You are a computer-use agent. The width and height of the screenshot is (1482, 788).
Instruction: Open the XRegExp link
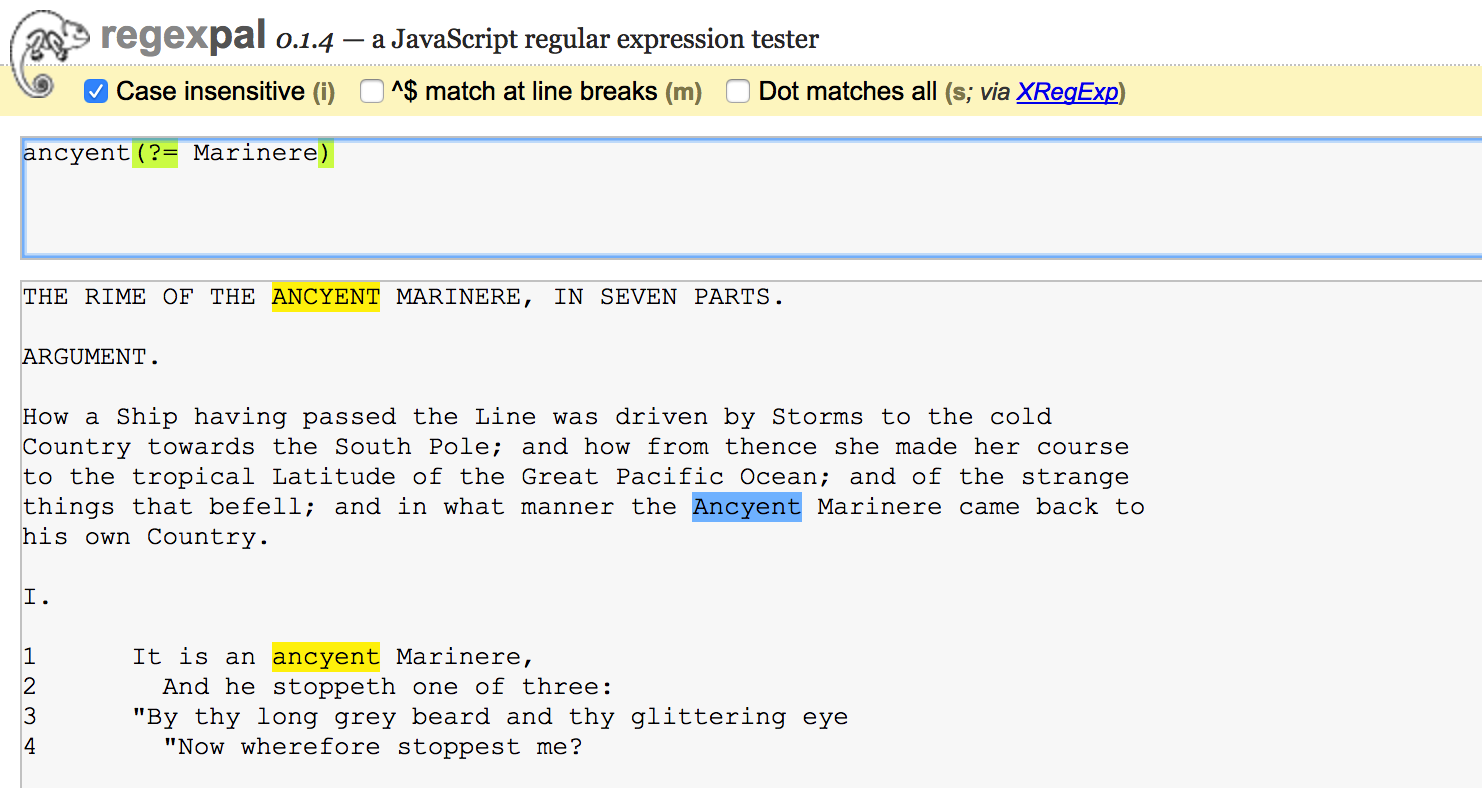tap(1067, 92)
